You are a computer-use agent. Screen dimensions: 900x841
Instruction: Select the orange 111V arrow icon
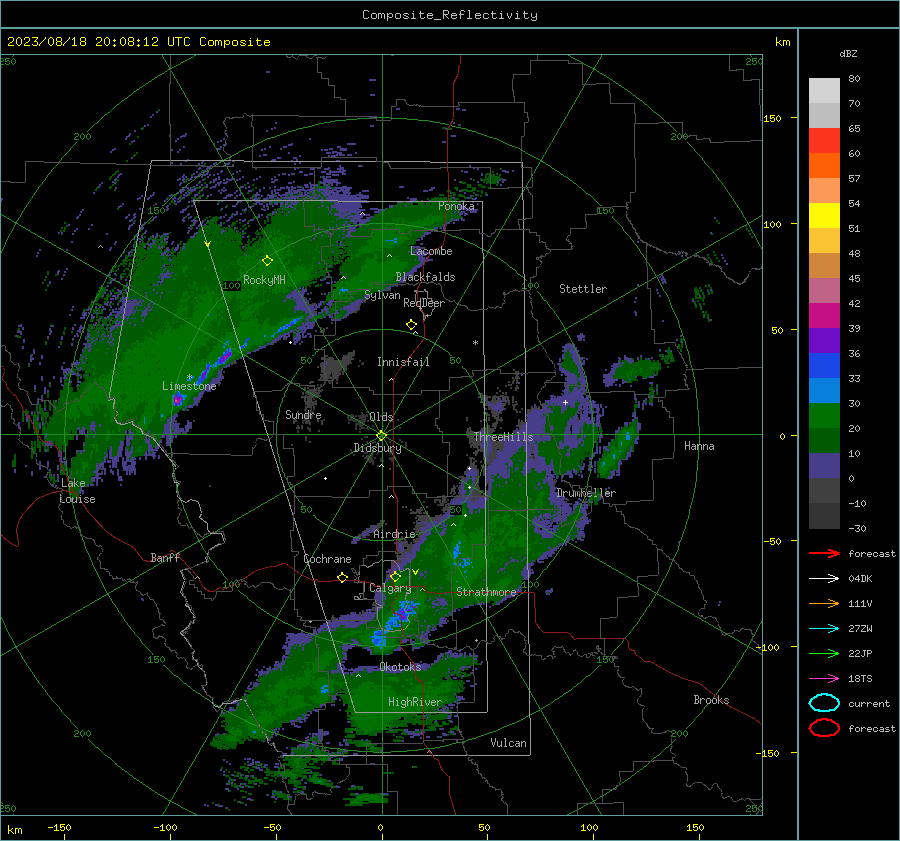tap(824, 603)
